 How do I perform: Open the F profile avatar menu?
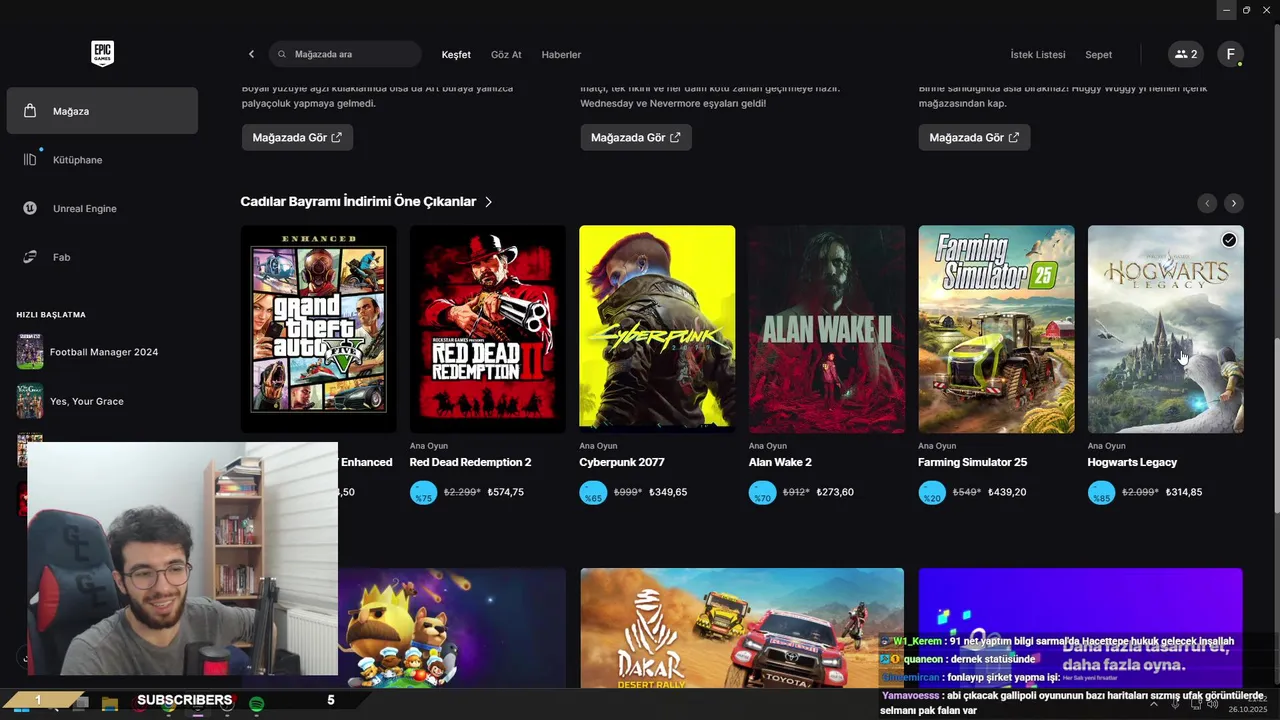(x=1230, y=55)
